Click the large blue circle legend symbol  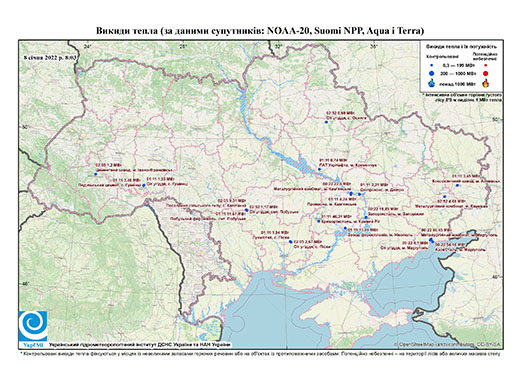pyautogui.click(x=432, y=73)
